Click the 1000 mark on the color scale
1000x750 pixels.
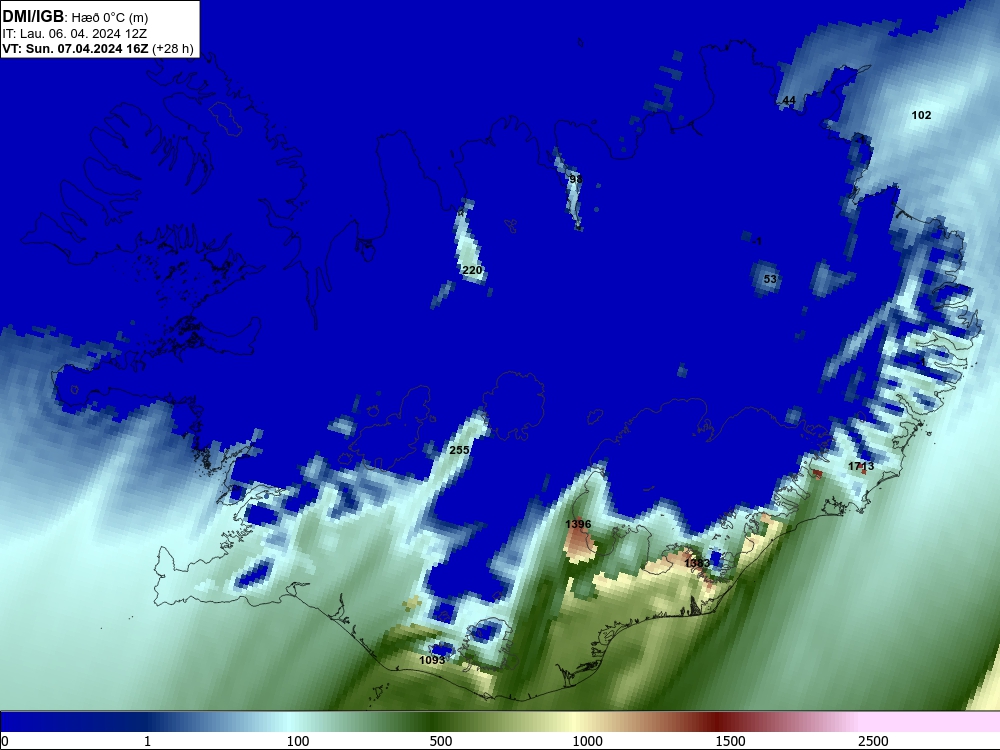coord(587,741)
